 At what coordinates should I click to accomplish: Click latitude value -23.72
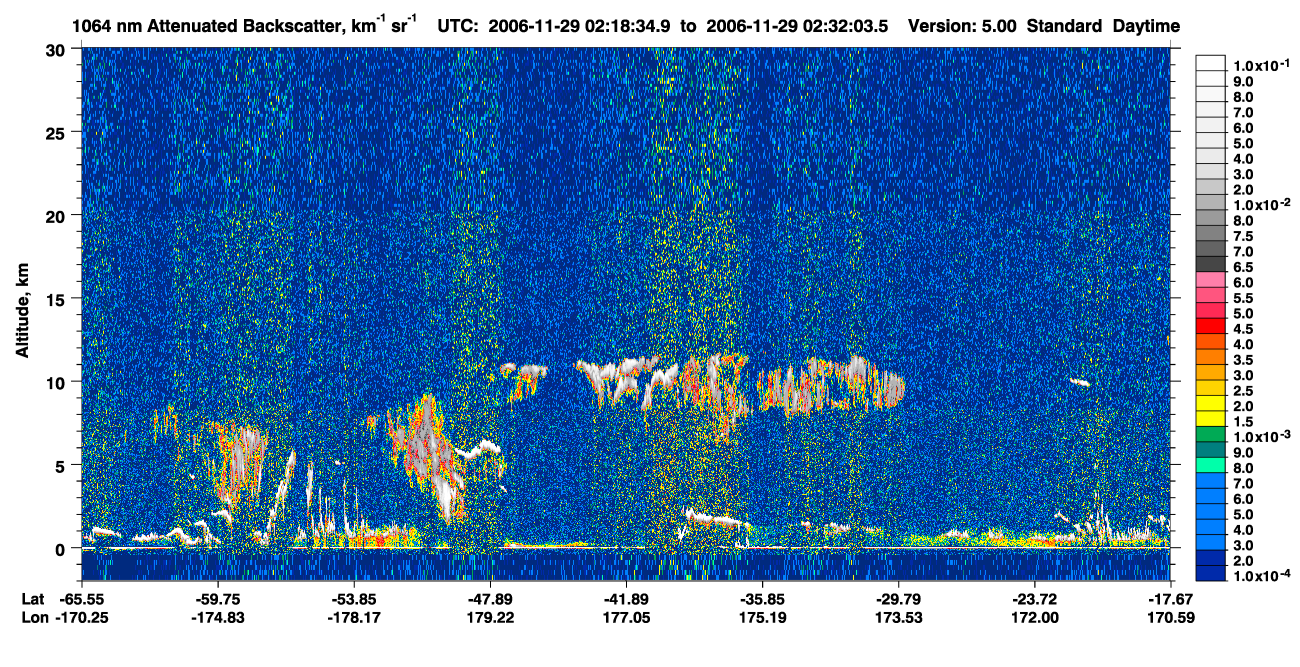[1035, 599]
